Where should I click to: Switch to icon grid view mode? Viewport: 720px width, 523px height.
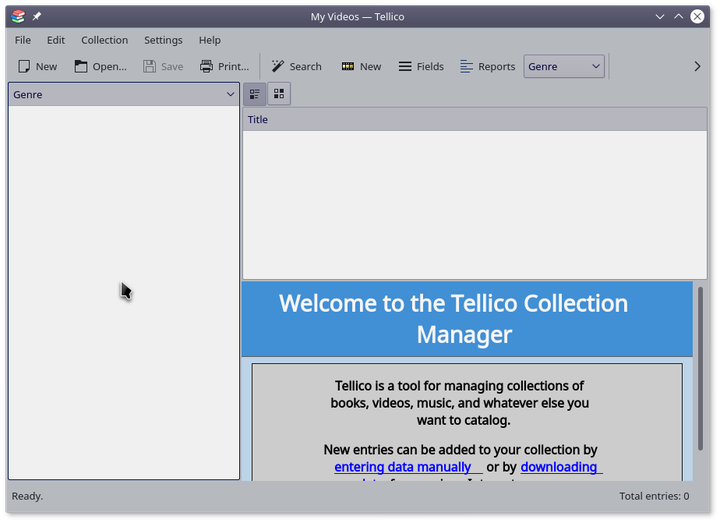coord(279,94)
